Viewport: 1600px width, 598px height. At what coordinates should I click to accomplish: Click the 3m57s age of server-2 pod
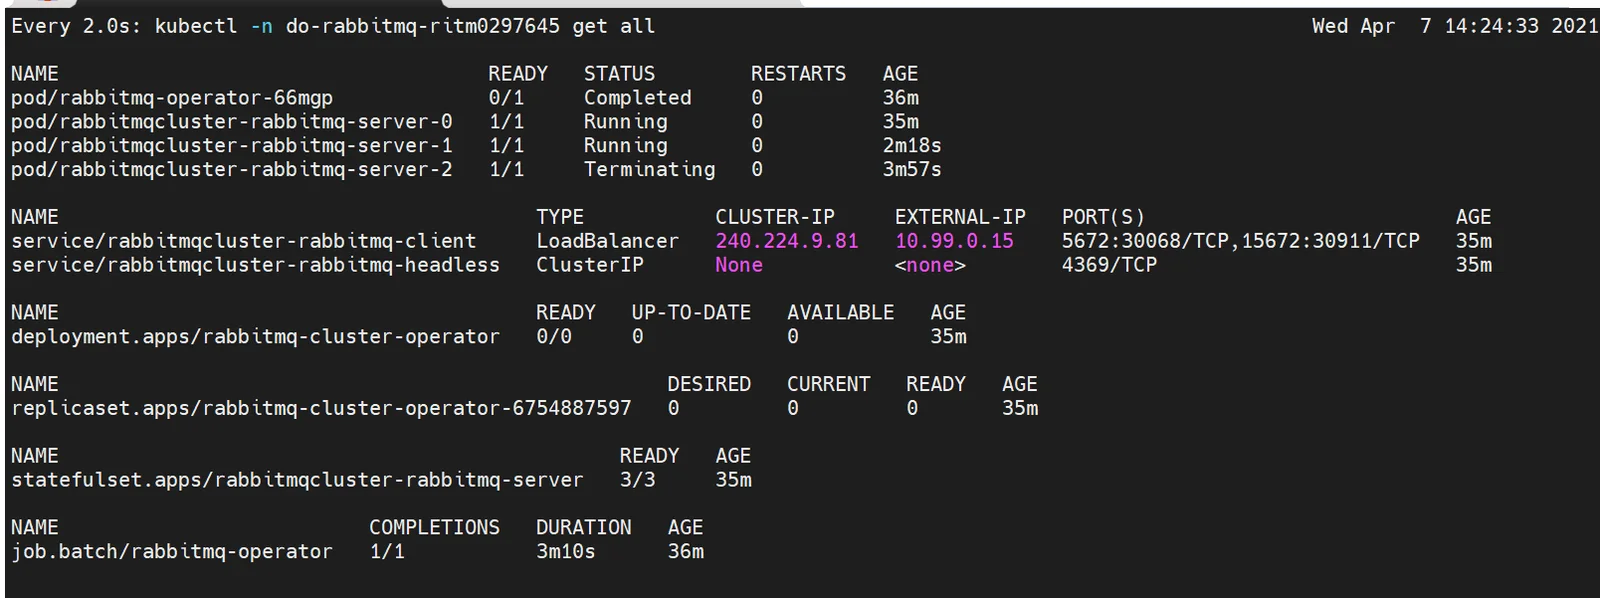click(912, 170)
